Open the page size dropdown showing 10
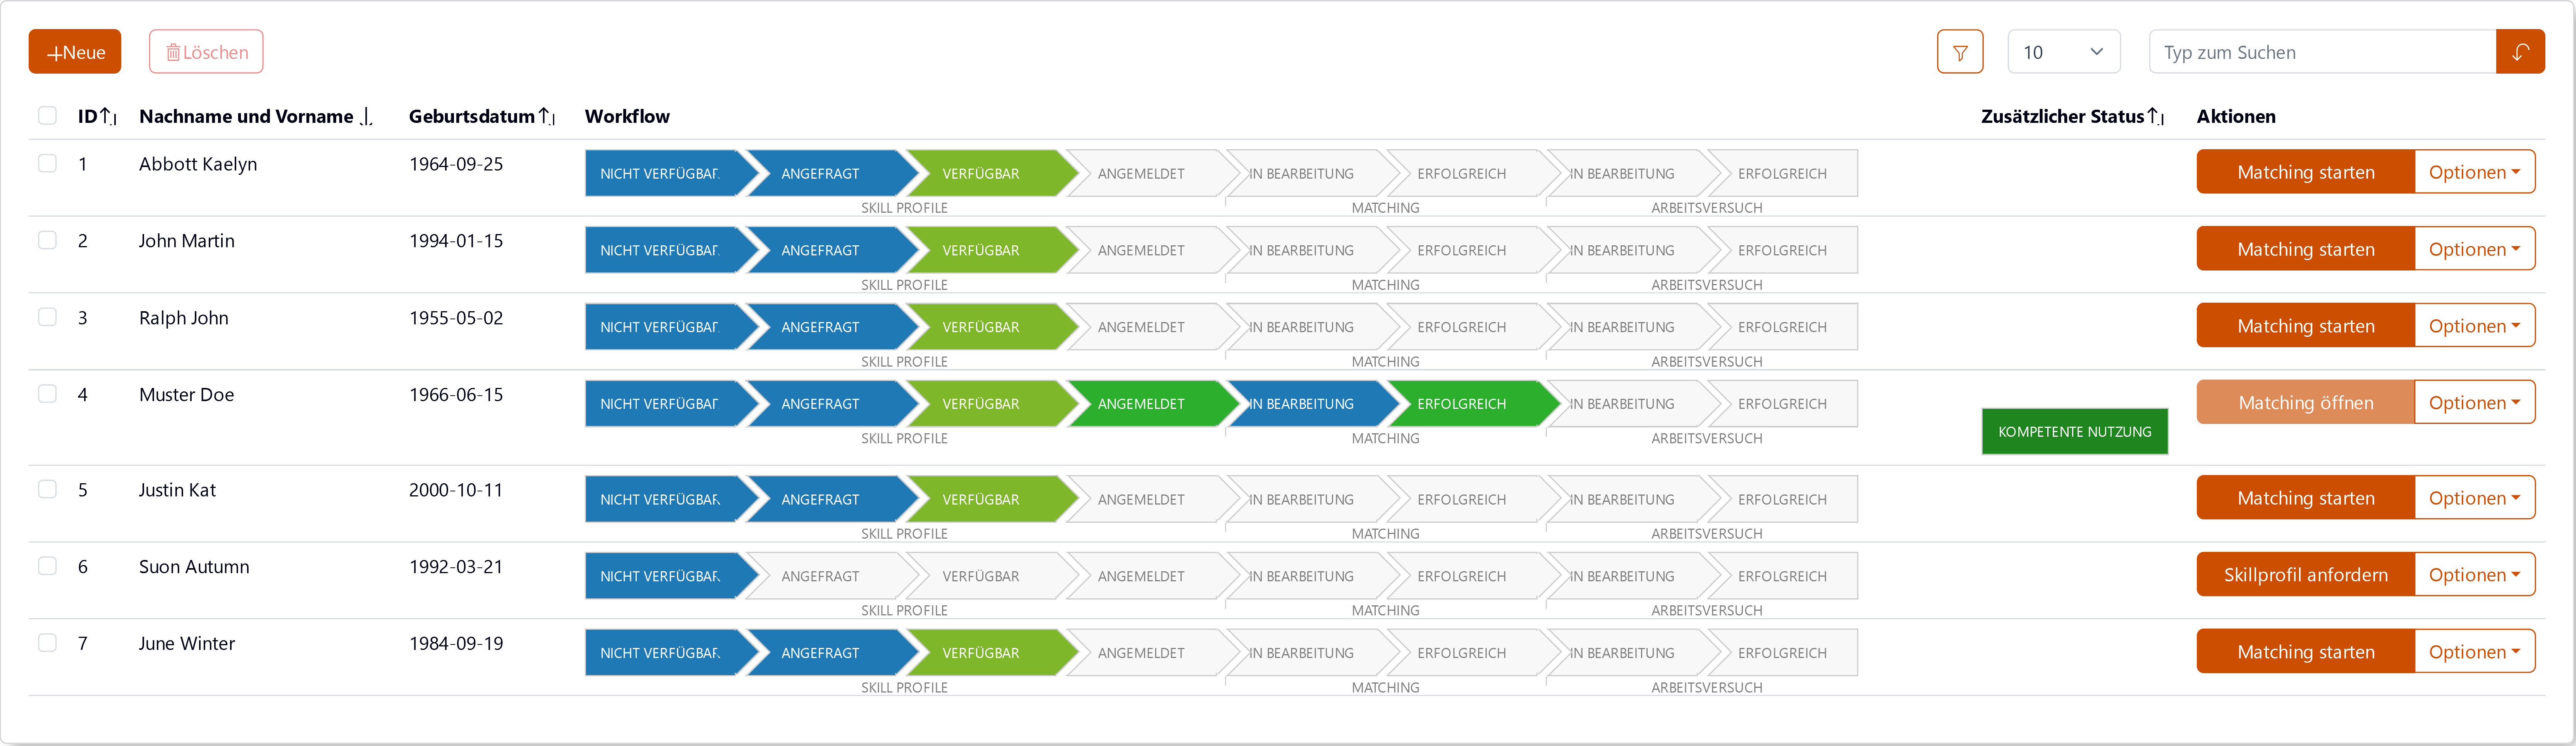Screen dimensions: 2576x746 [x=2062, y=52]
